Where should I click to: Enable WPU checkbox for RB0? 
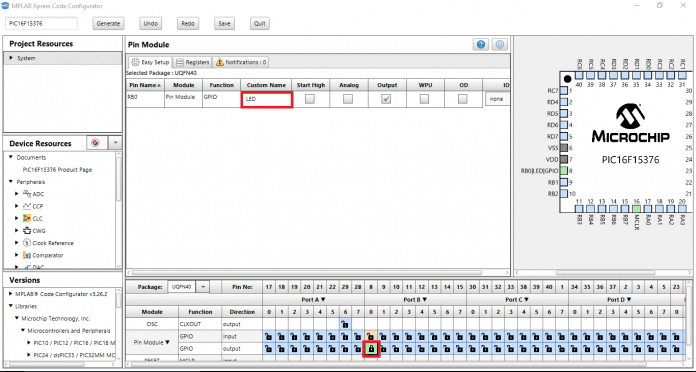click(424, 99)
